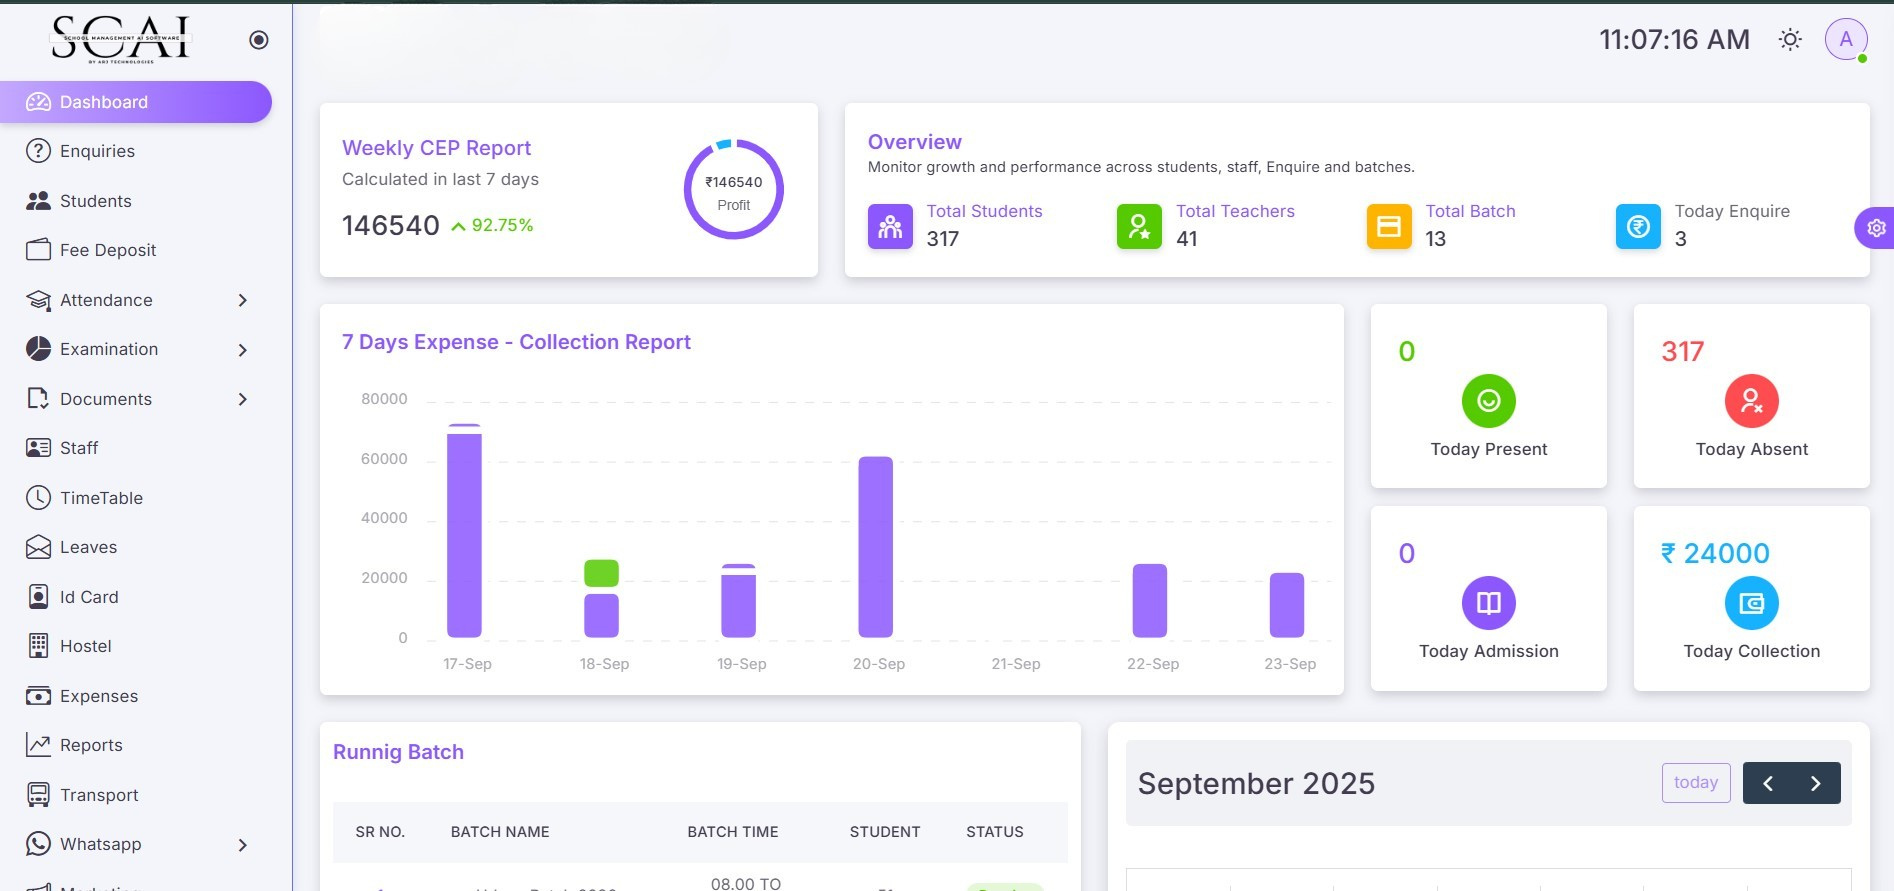
Task: Open the floating settings gear button
Action: (x=1875, y=228)
